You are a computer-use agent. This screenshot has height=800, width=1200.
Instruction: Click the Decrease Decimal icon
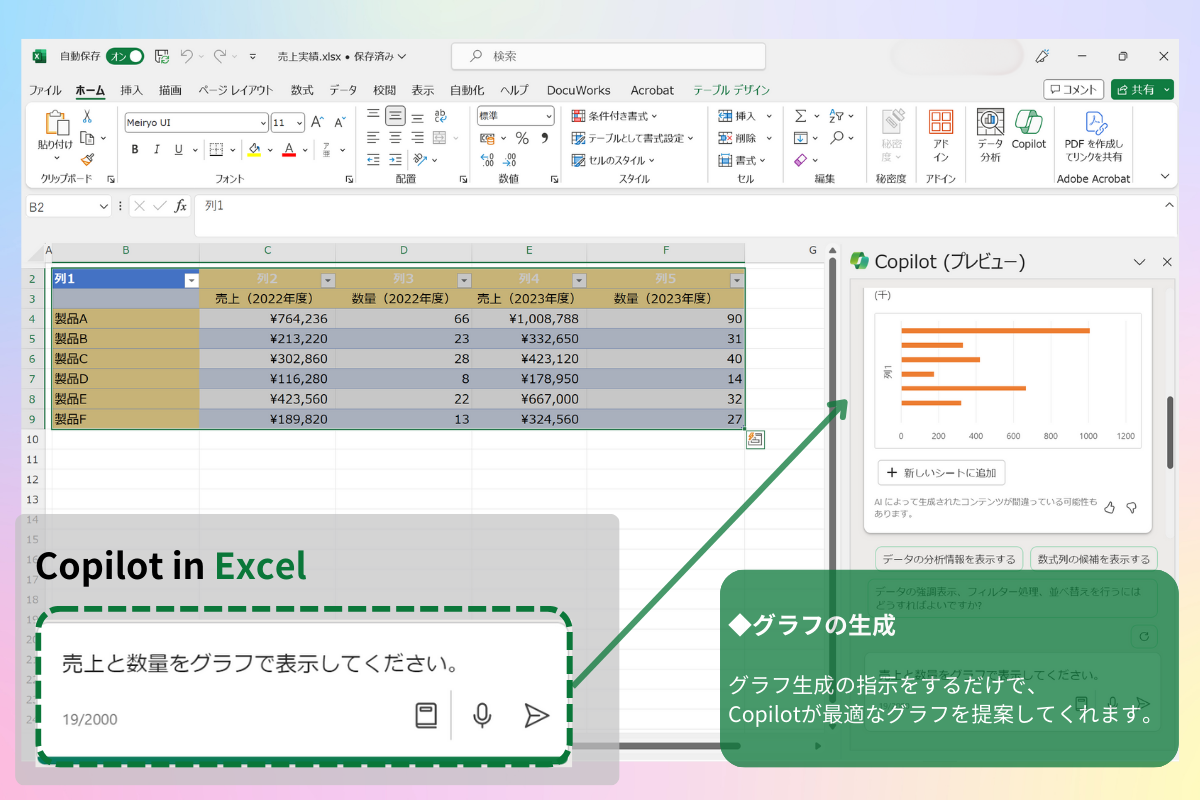(510, 159)
